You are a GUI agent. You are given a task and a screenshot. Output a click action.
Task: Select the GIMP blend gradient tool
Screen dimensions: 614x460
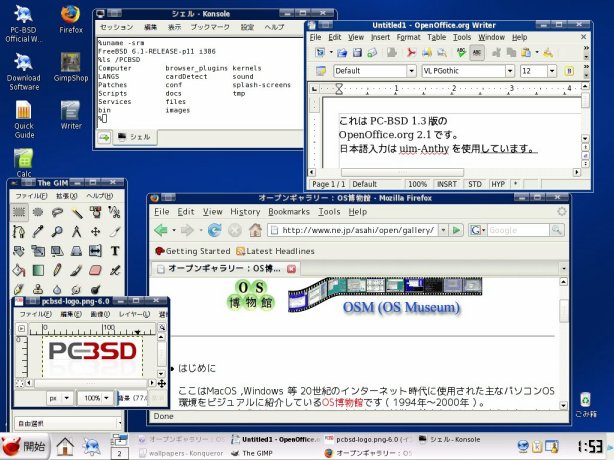tap(38, 270)
